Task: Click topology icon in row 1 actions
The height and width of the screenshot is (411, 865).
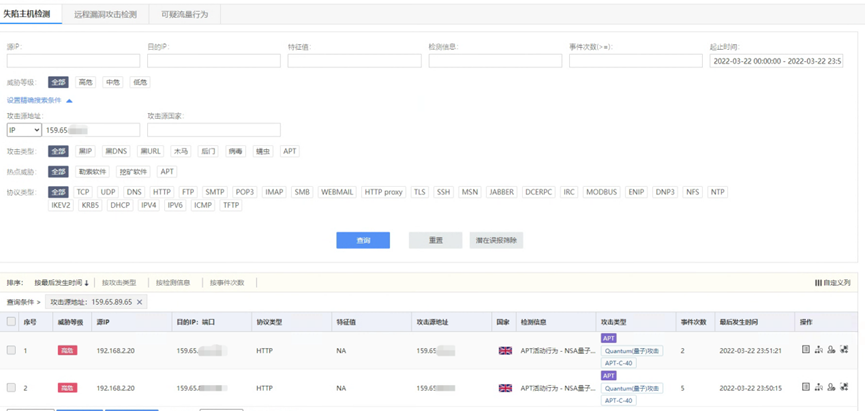Action: click(819, 350)
